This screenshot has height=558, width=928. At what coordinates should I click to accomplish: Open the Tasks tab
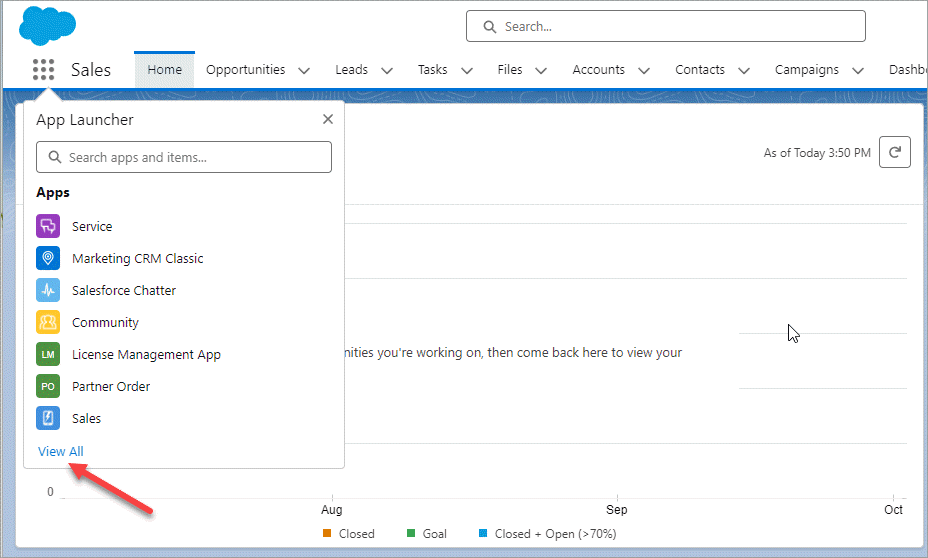pyautogui.click(x=433, y=69)
